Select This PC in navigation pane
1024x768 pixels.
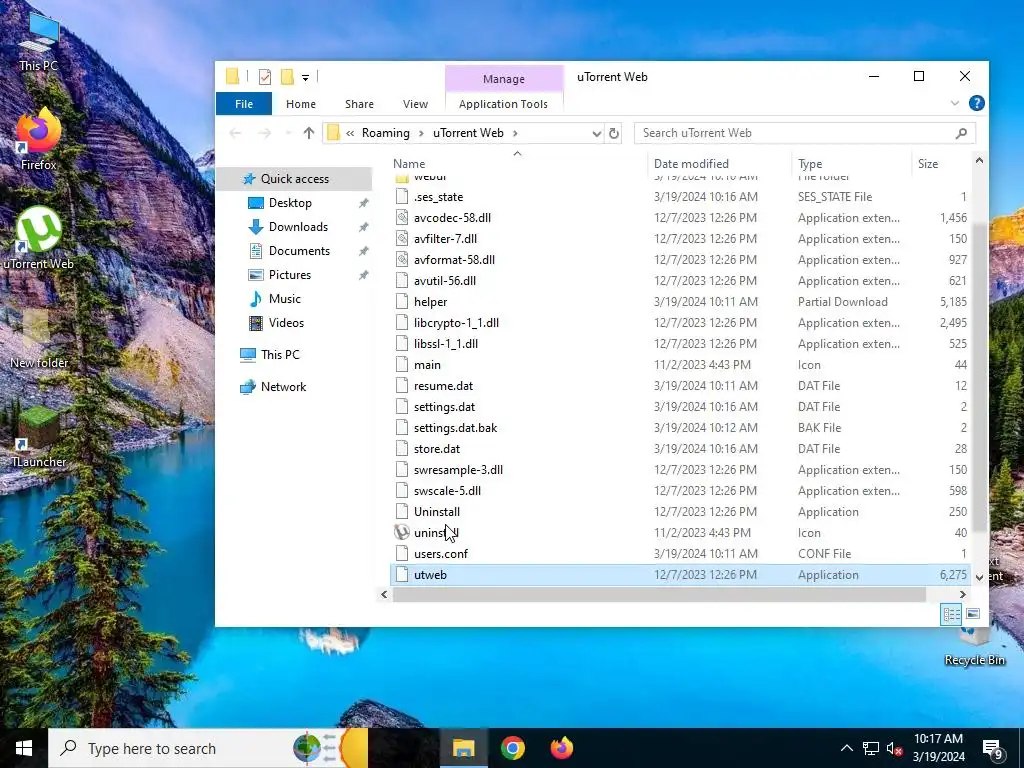(x=280, y=355)
